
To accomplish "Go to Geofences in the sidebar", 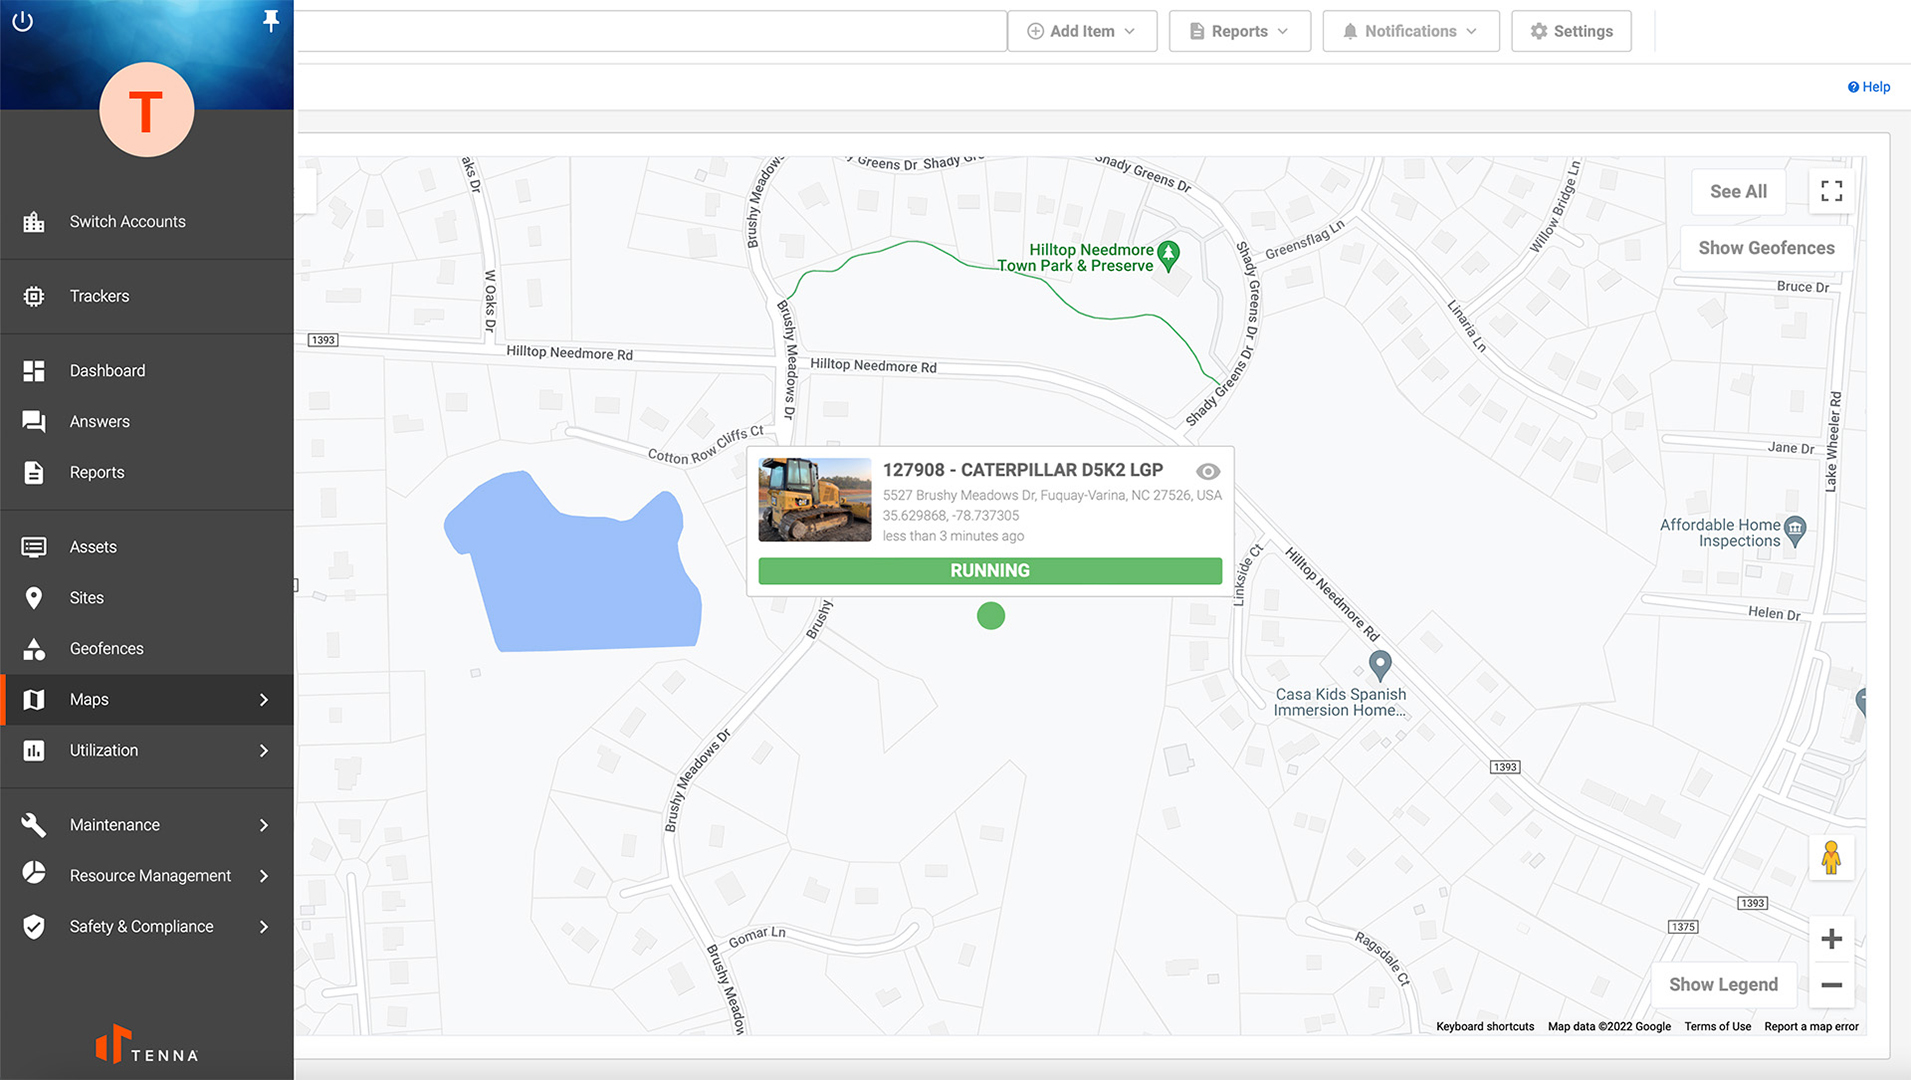I will 106,648.
